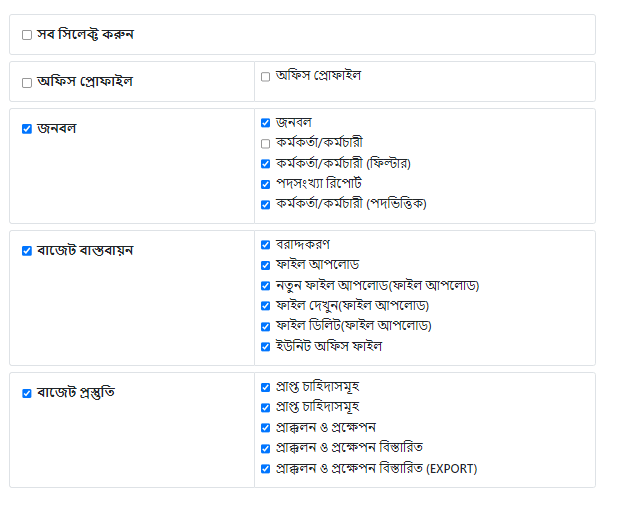Disable the 'কর্মকর্তা/কর্মচারী (ফিল্টার)' checkbox
Image resolution: width=638 pixels, height=523 pixels.
[266, 164]
